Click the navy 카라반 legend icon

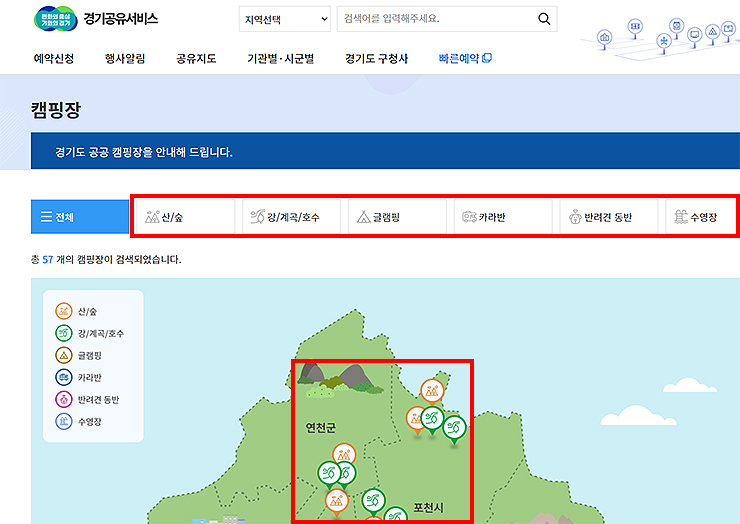click(64, 377)
